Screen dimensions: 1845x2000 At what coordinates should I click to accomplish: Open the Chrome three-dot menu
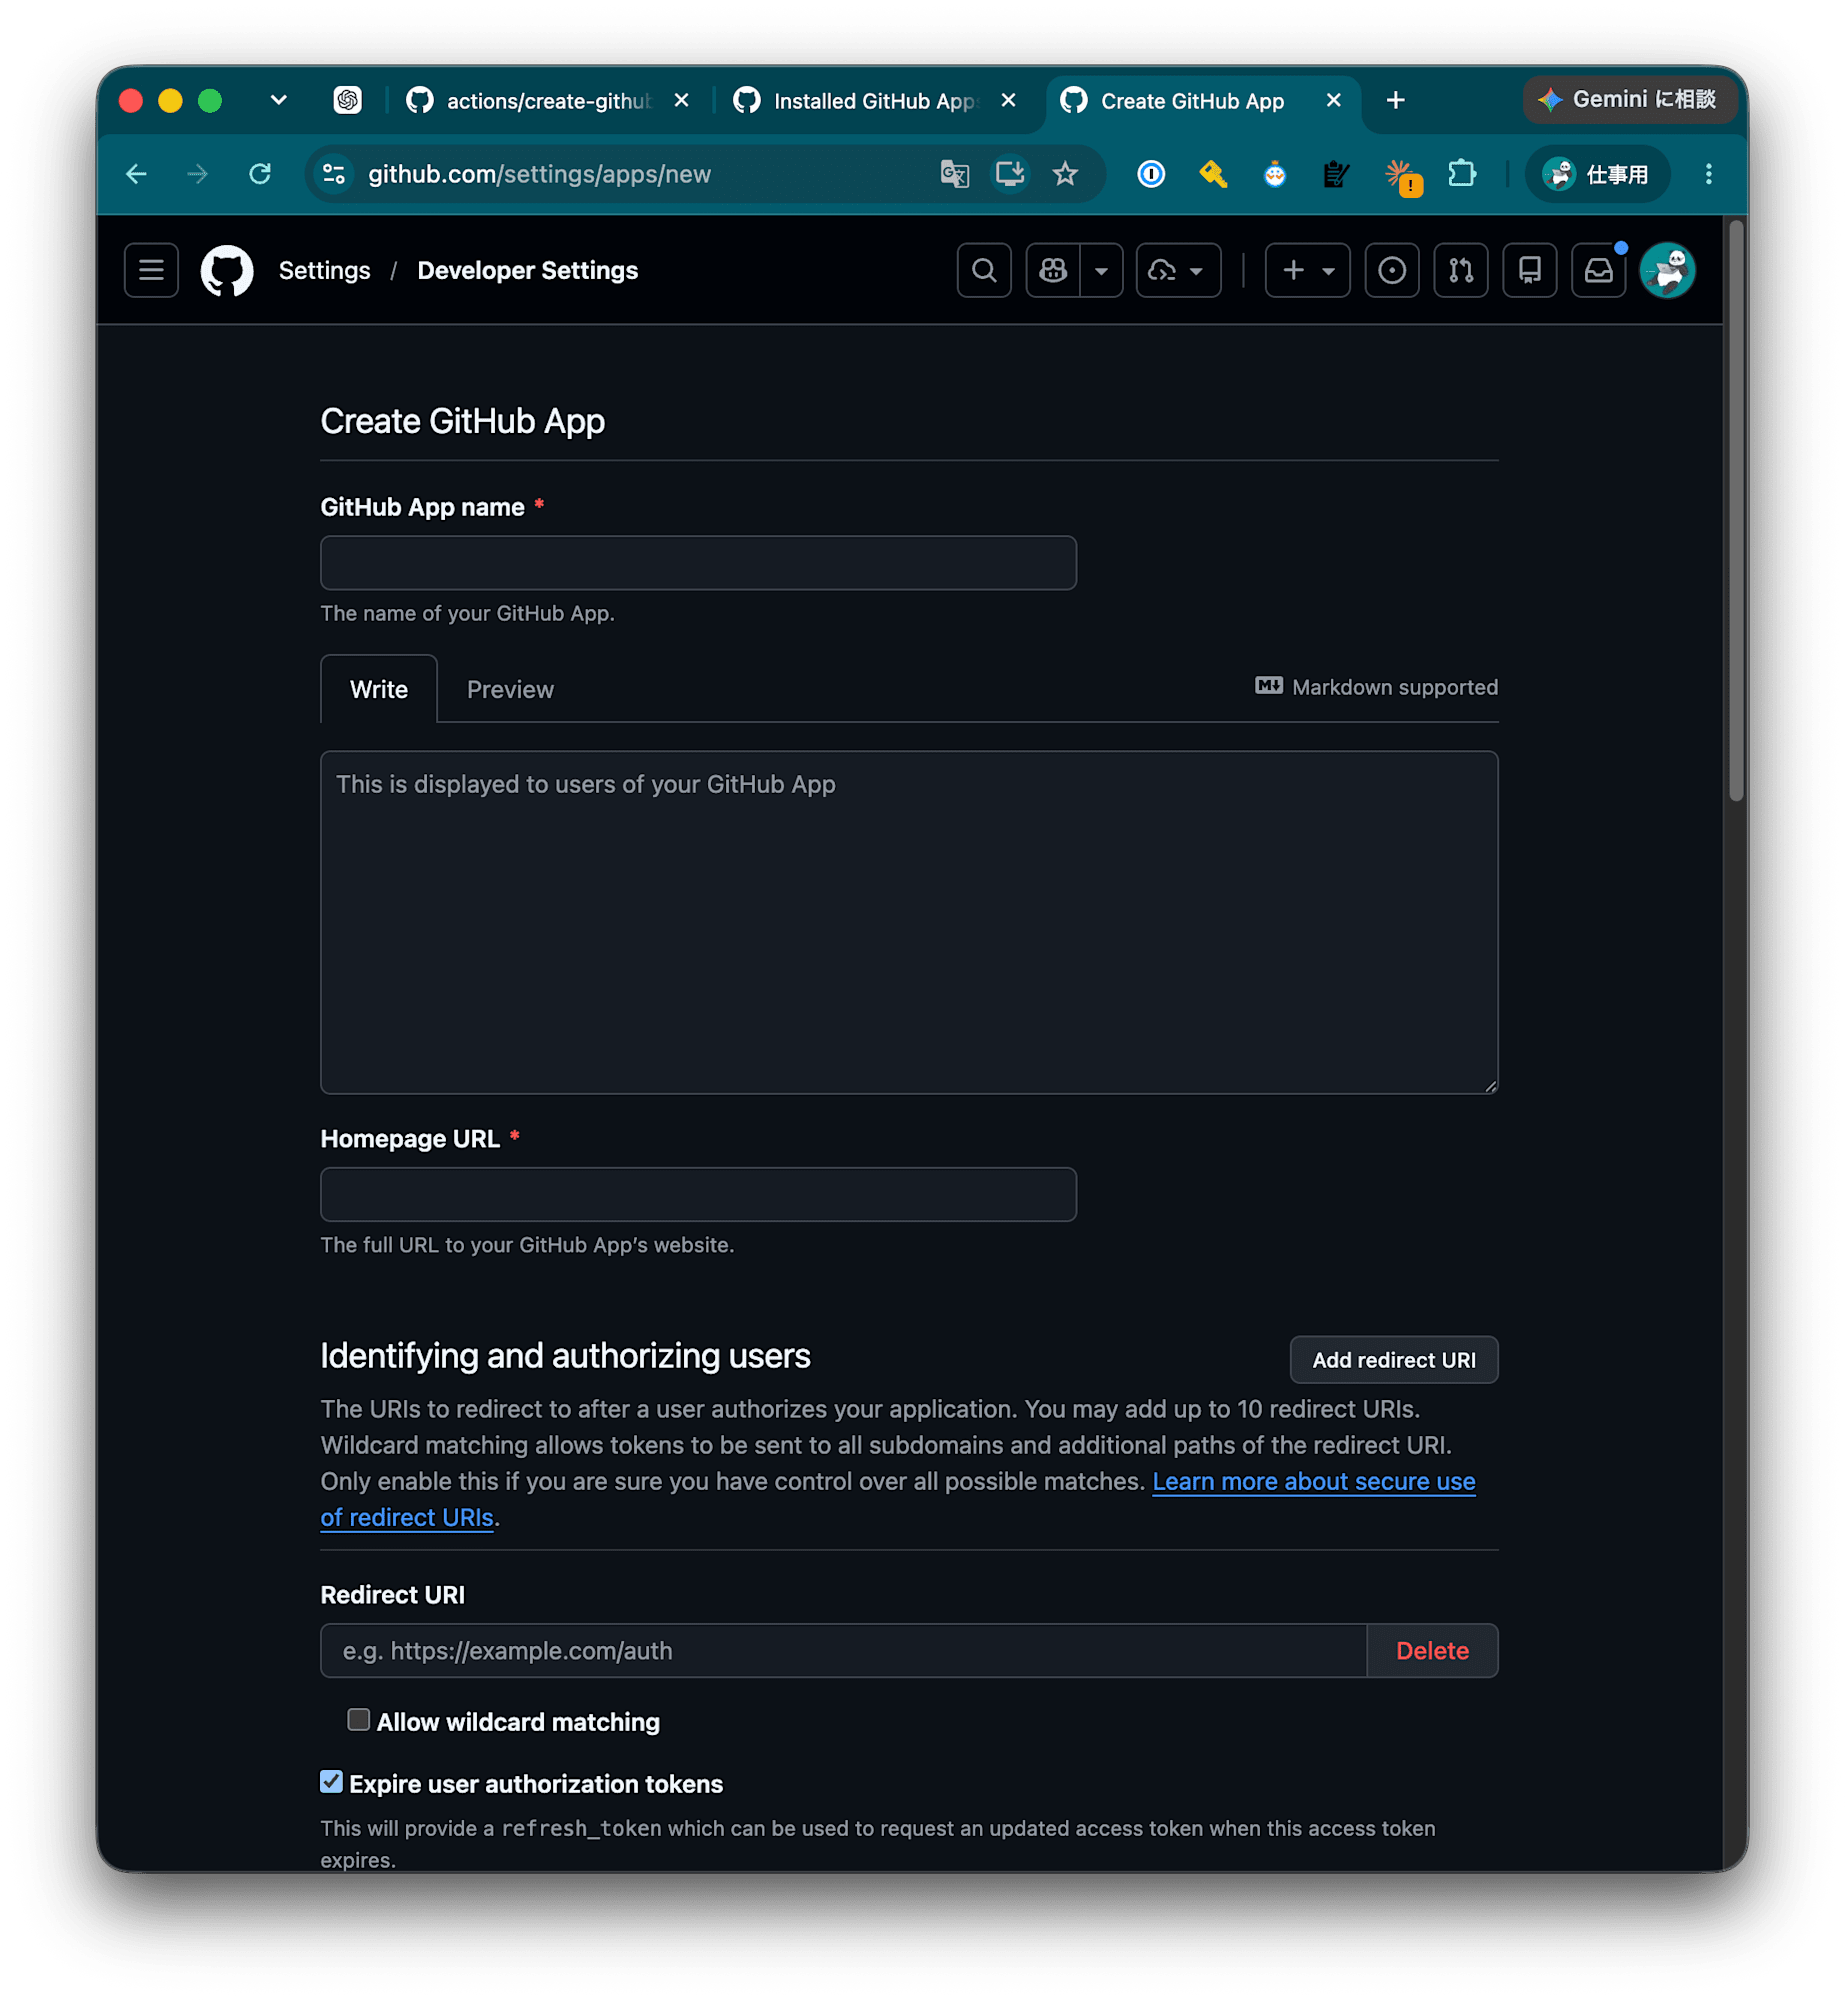tap(1707, 174)
